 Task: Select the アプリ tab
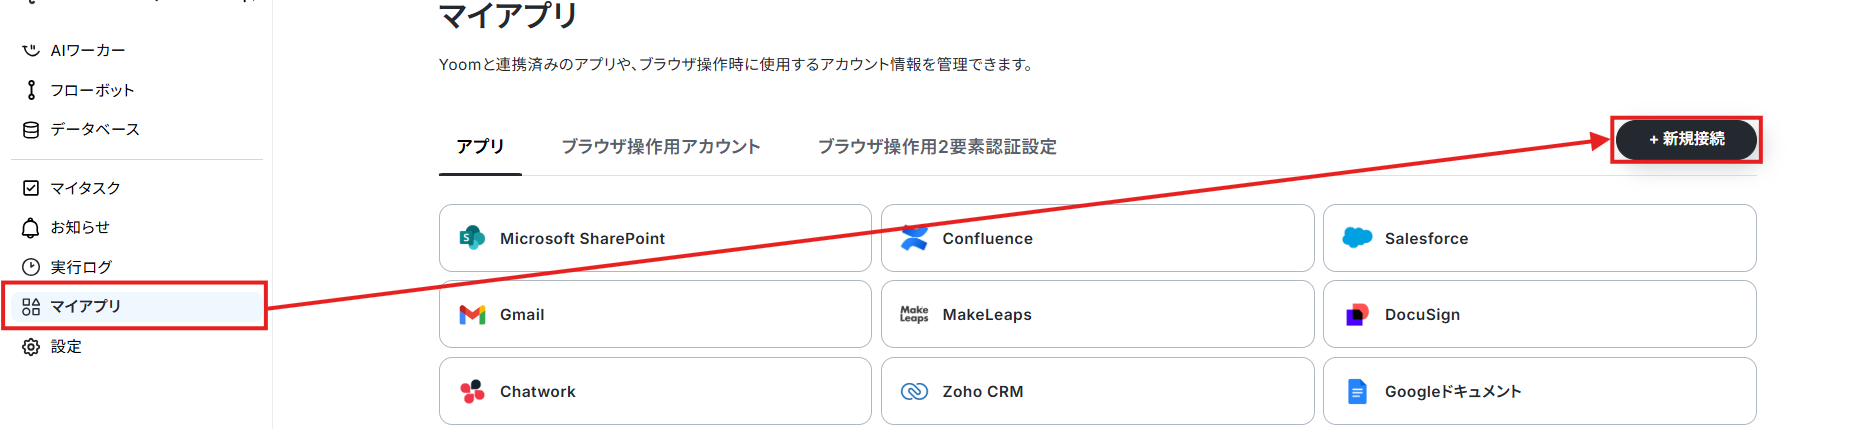point(480,146)
